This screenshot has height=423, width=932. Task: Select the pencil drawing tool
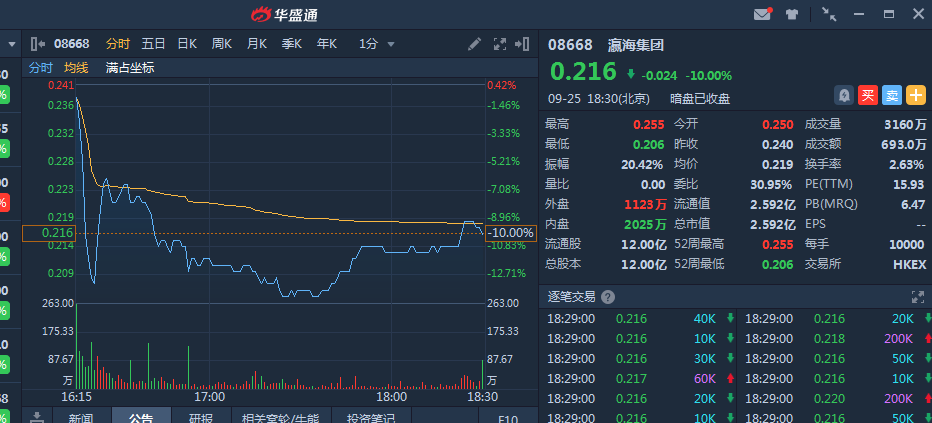(x=474, y=43)
